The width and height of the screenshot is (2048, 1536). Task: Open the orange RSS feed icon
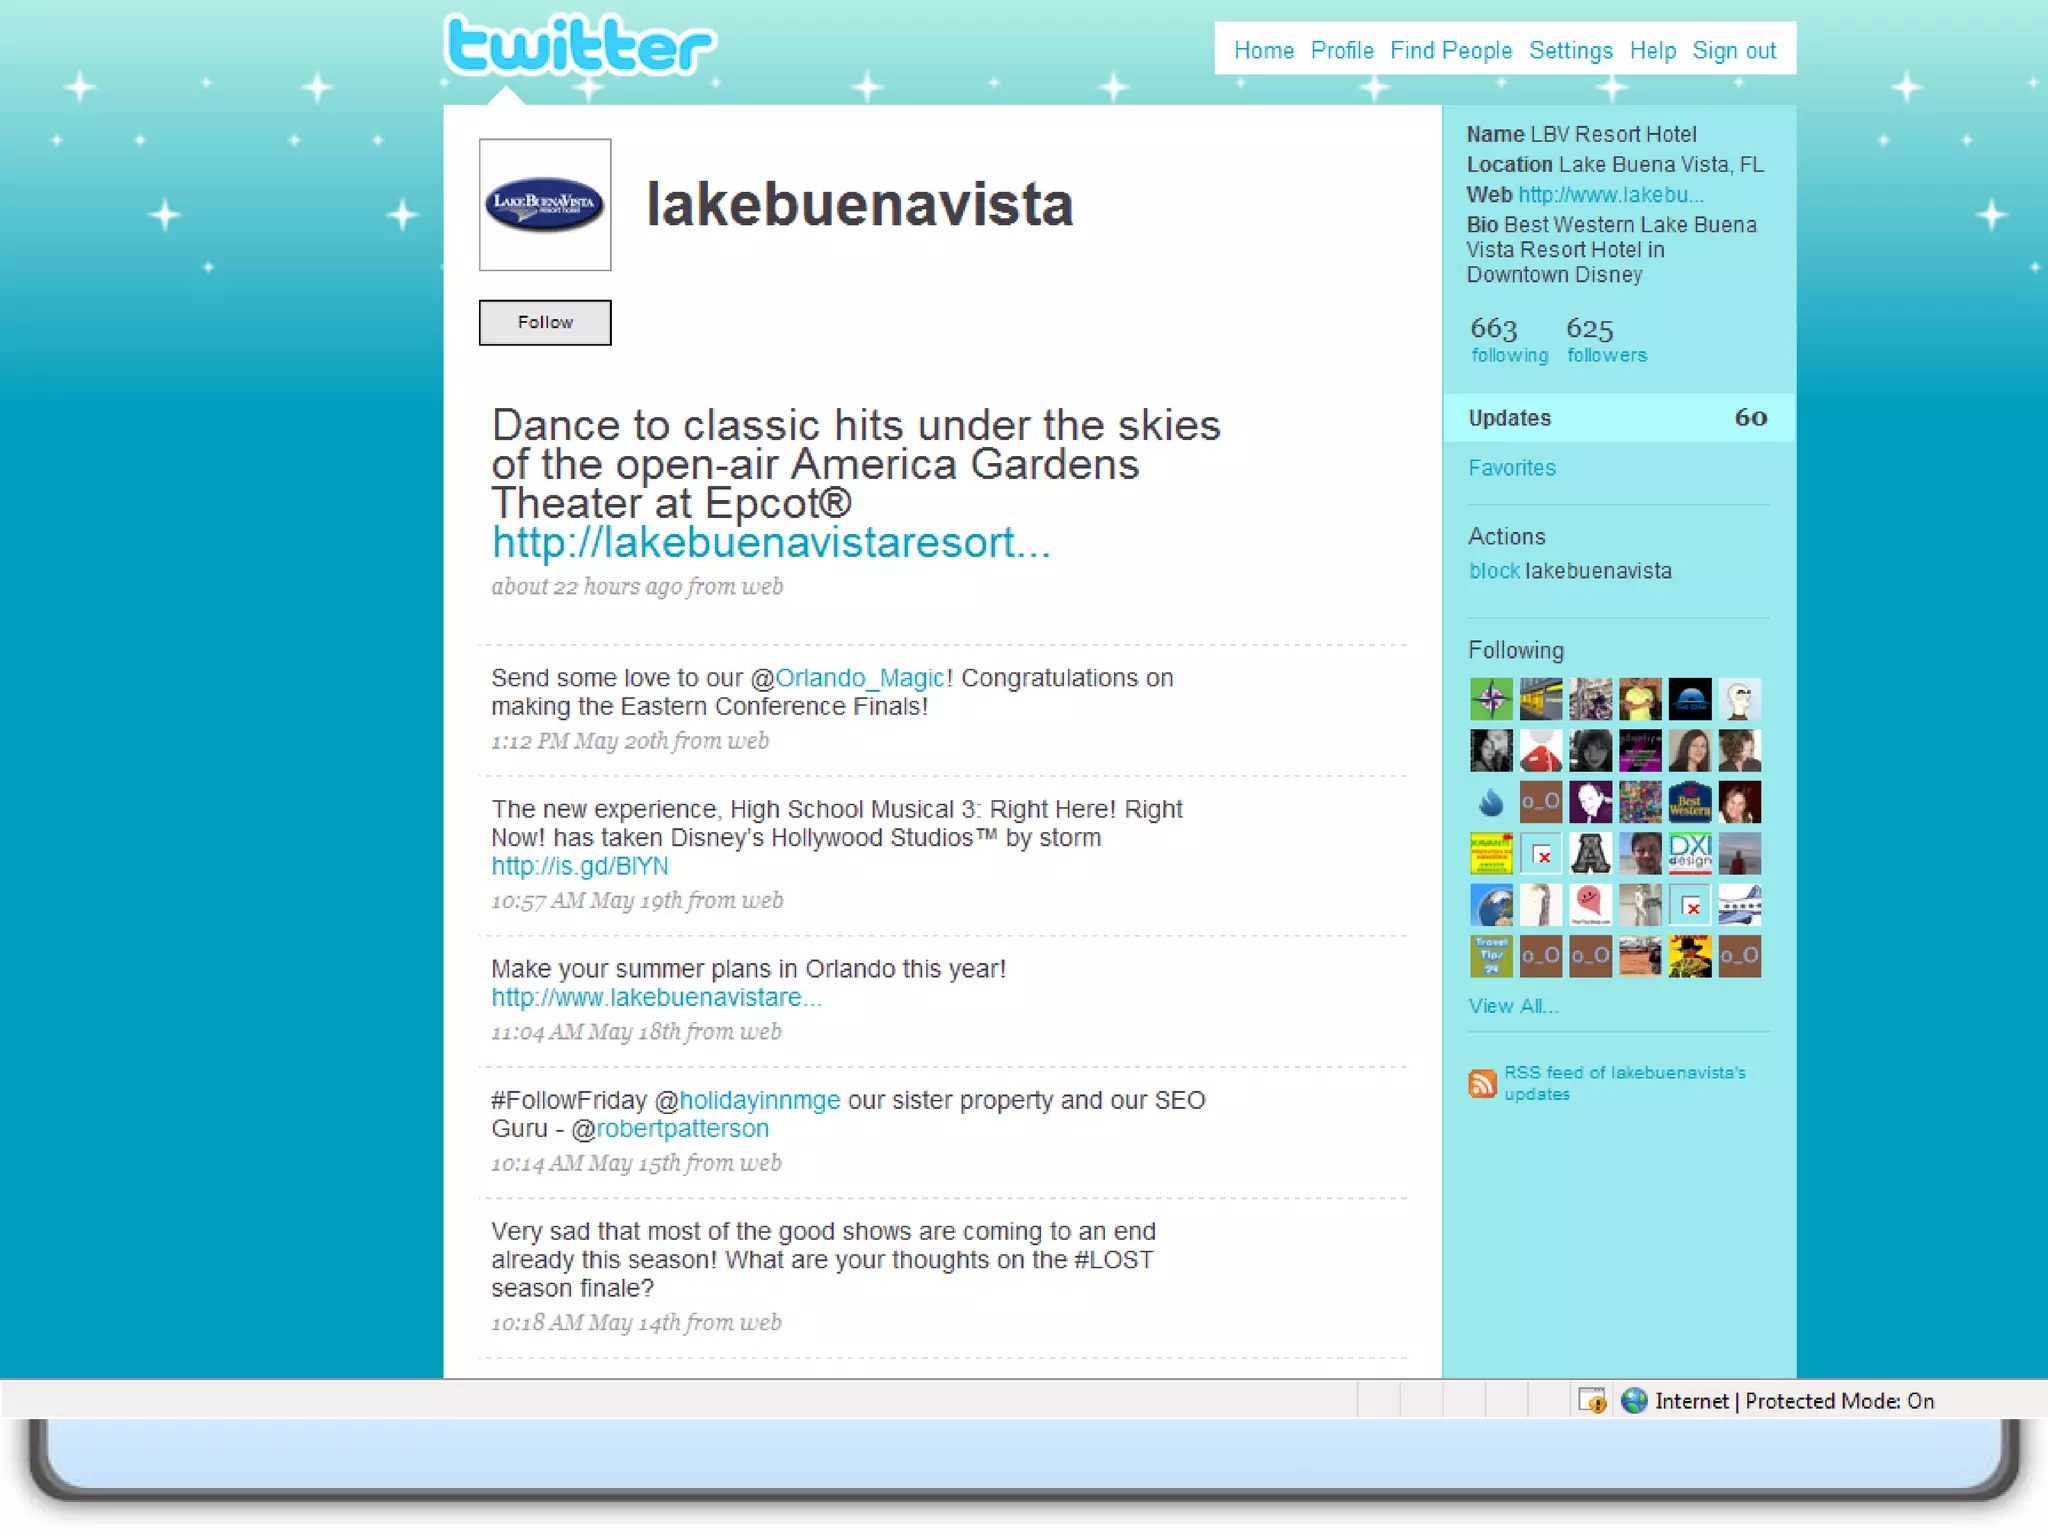(1482, 1083)
